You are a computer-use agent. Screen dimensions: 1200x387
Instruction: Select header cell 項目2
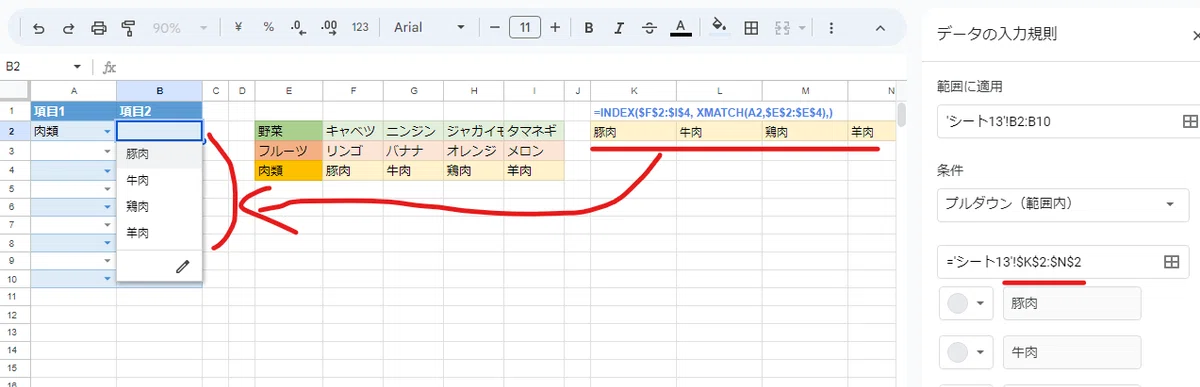(159, 111)
